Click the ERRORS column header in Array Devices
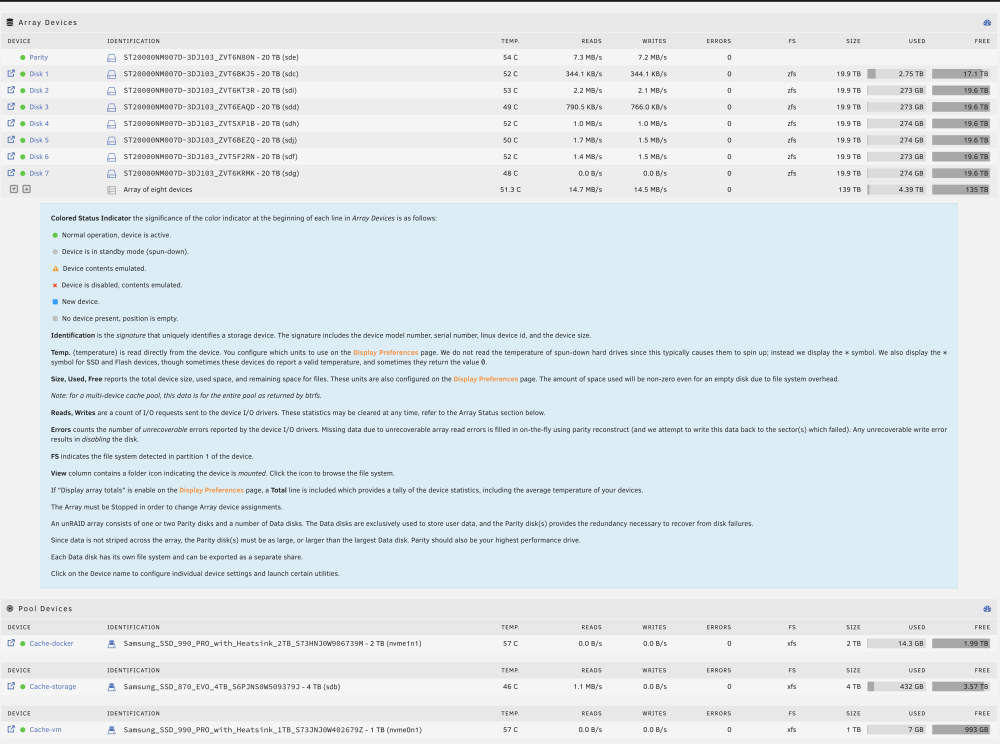The image size is (1000, 744). pyautogui.click(x=719, y=41)
